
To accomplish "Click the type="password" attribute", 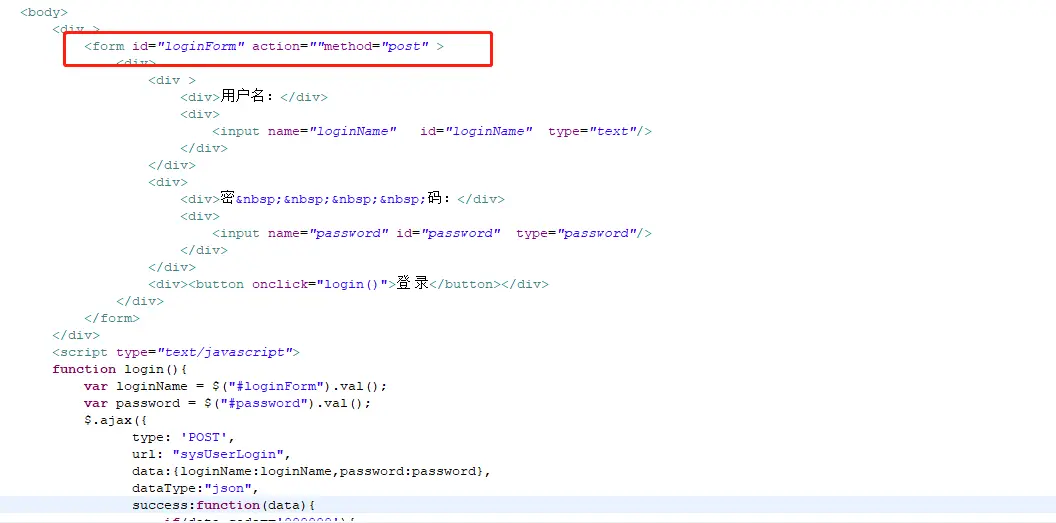I will (x=576, y=233).
